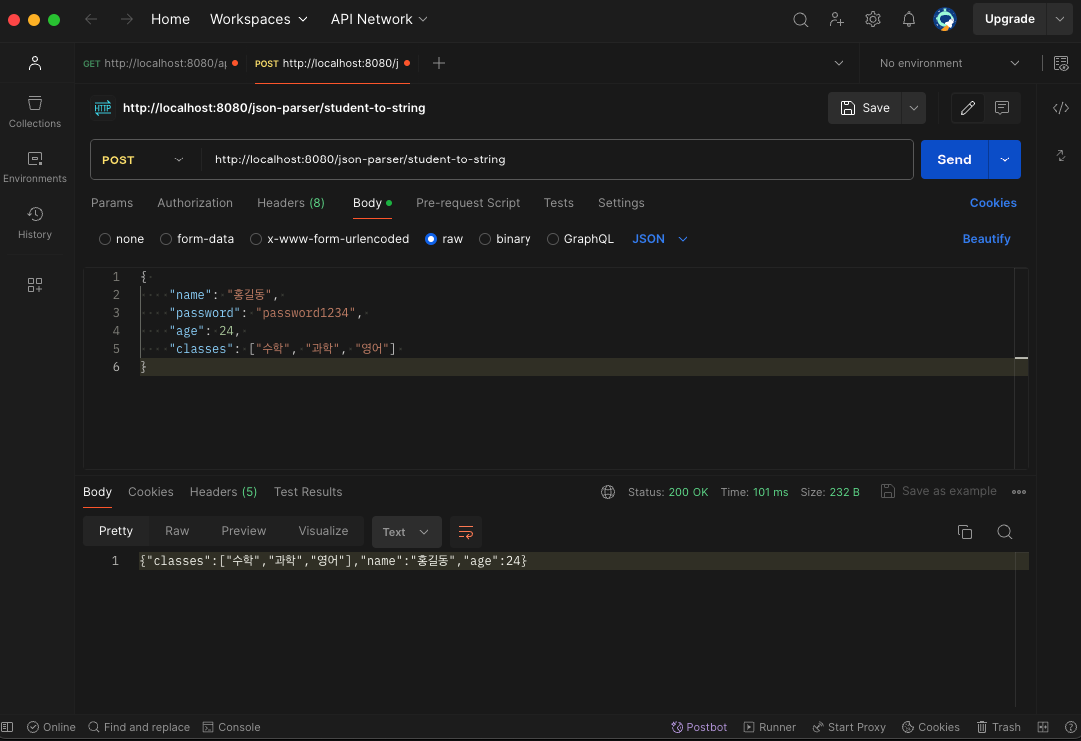This screenshot has width=1081, height=741.
Task: Toggle line wrap in response
Action: coord(466,532)
